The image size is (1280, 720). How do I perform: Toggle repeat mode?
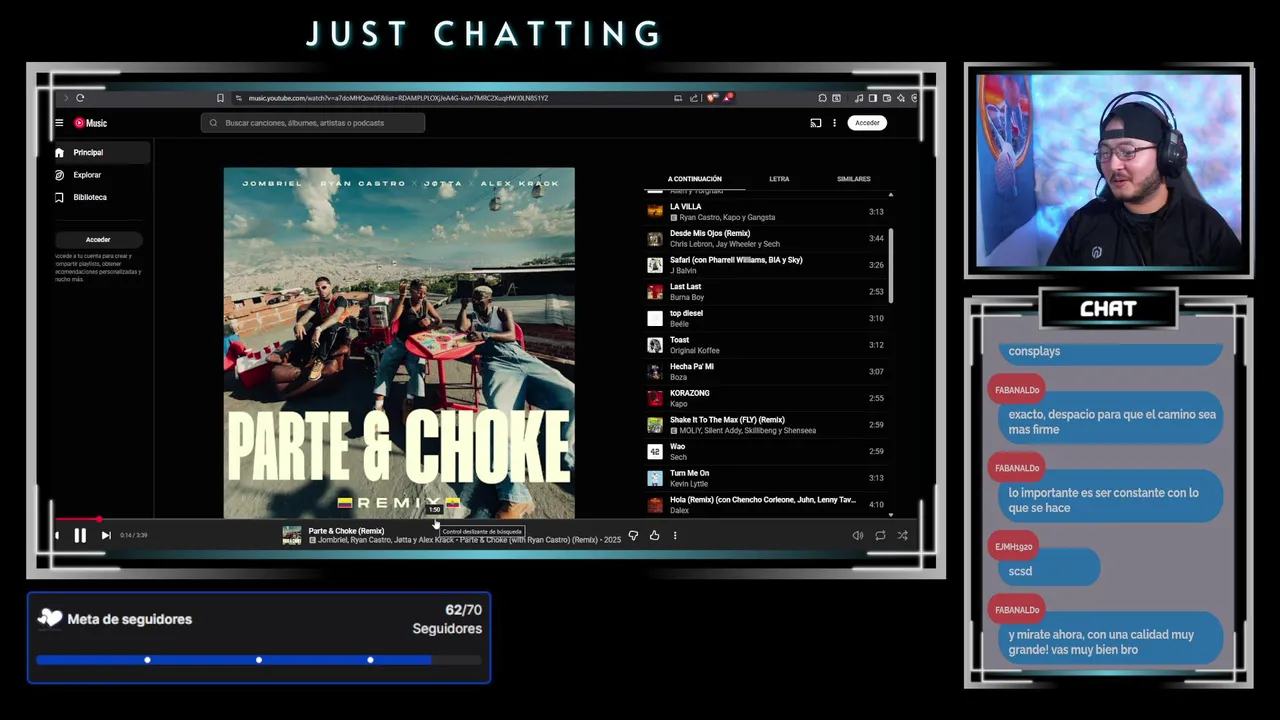880,535
